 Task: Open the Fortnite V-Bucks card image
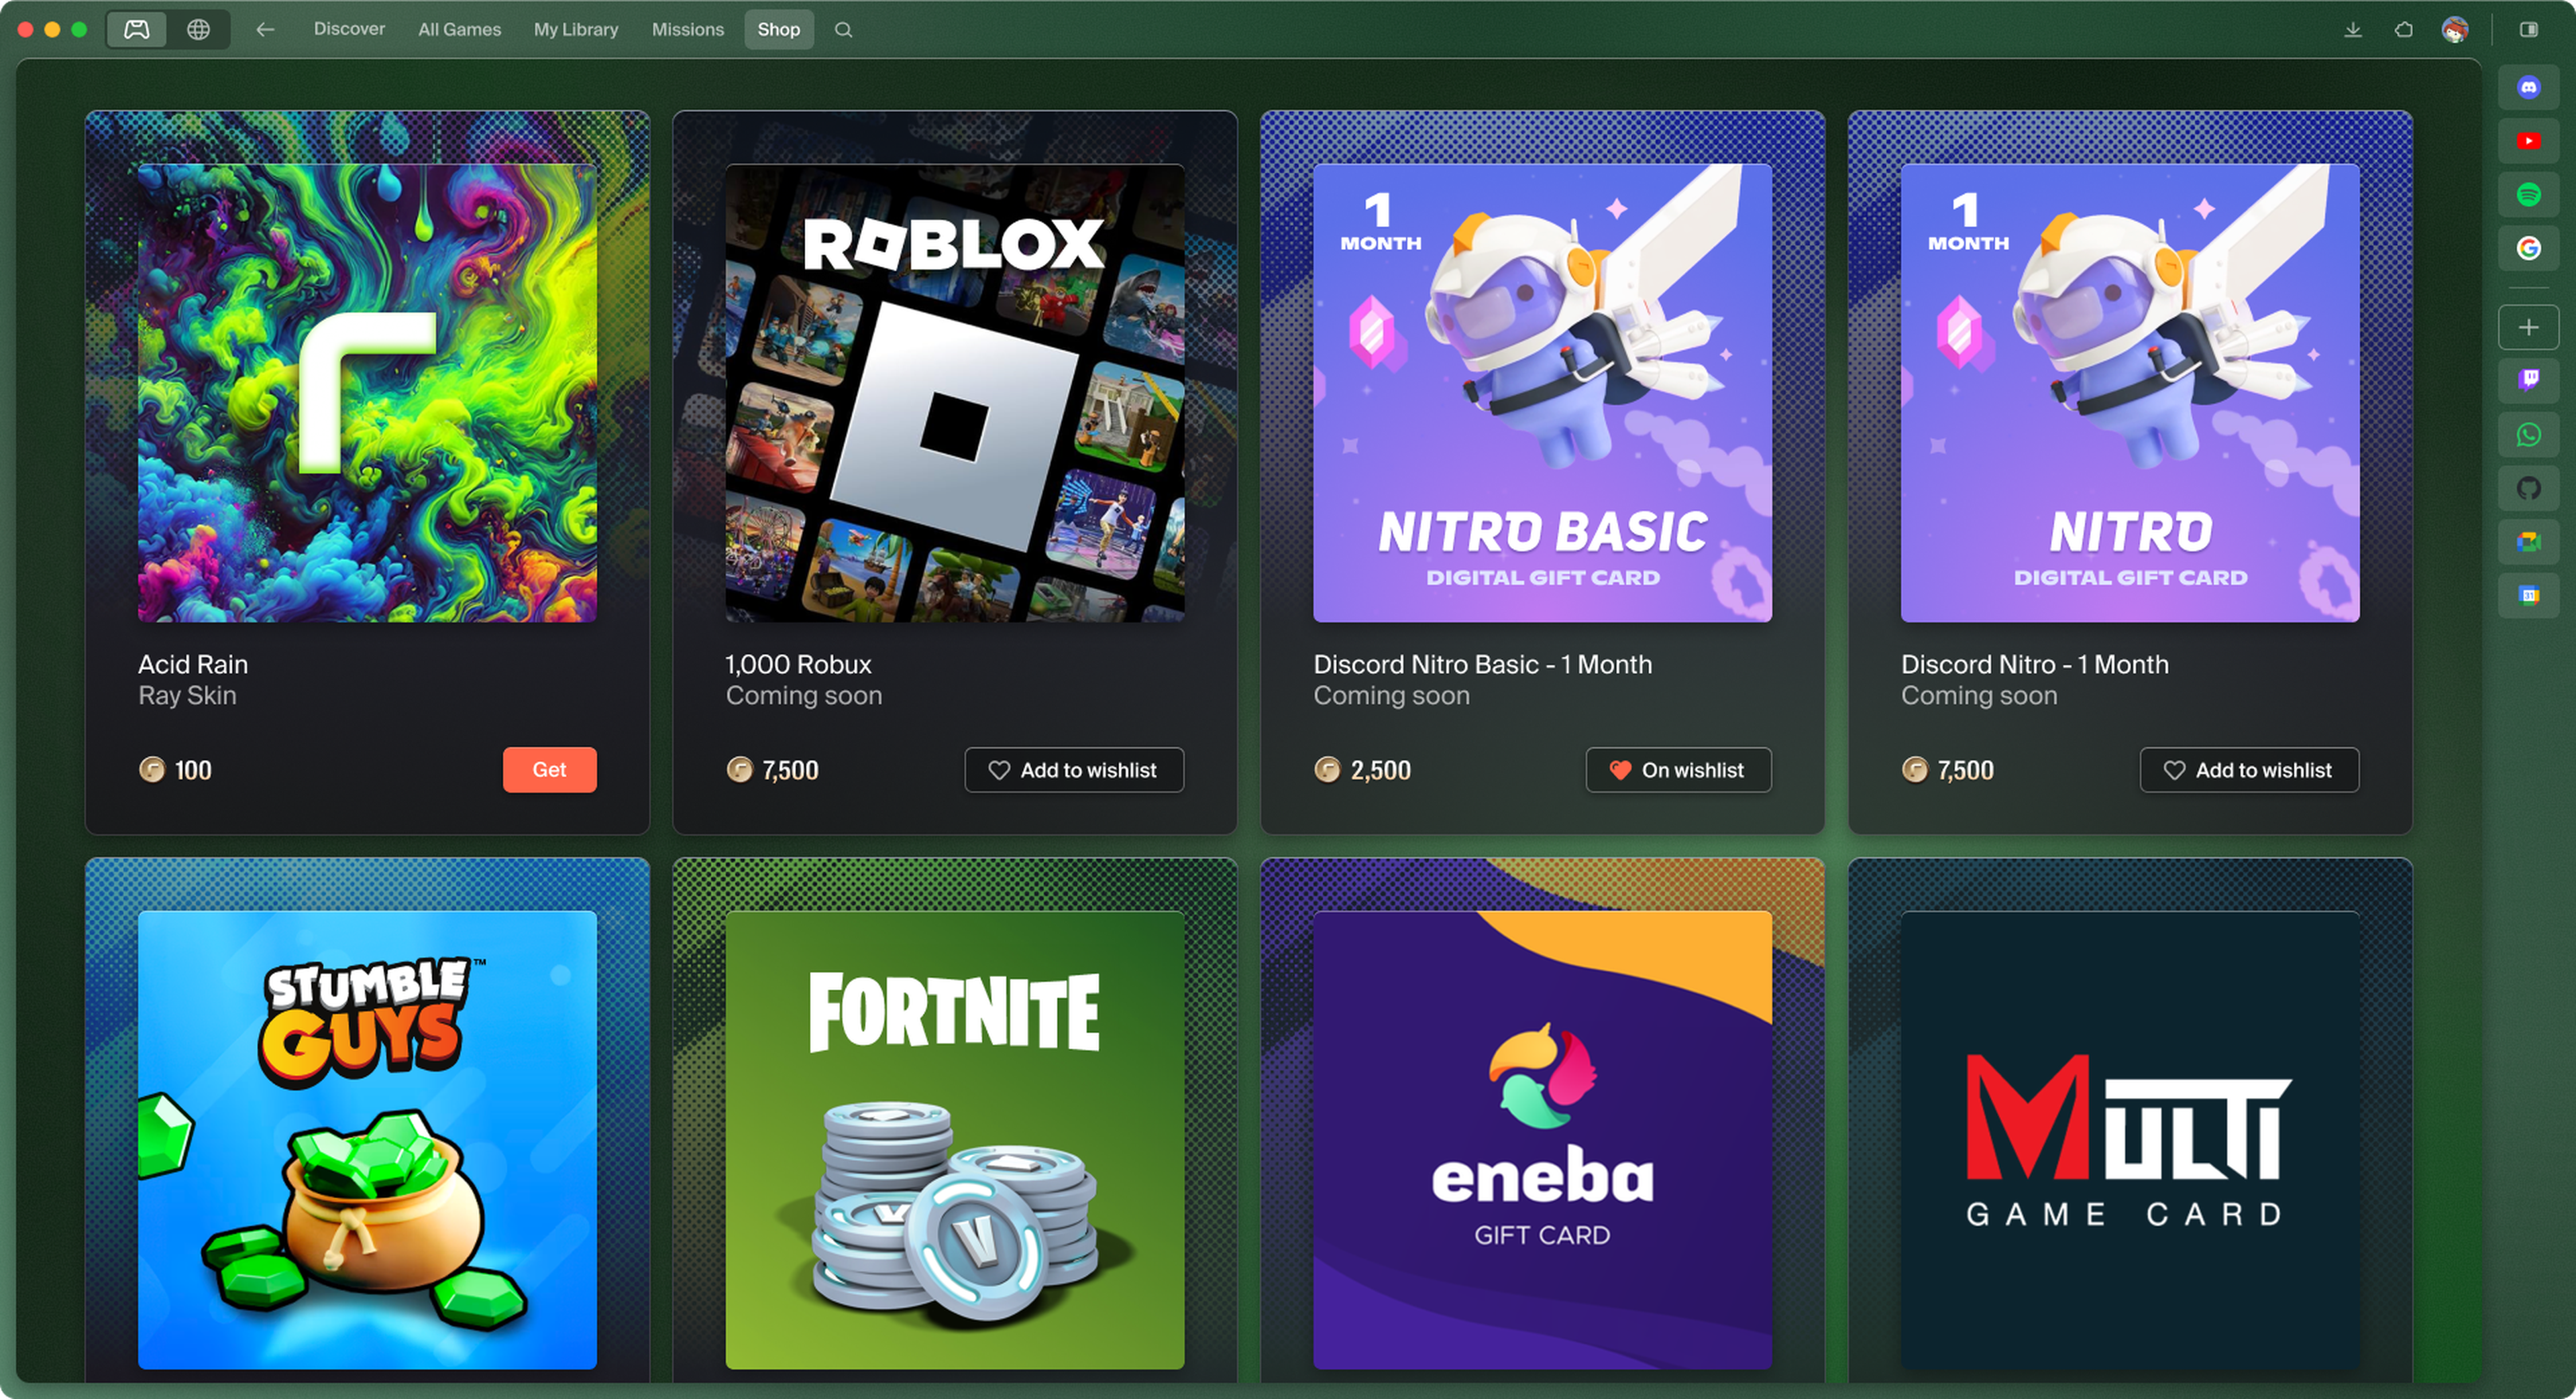point(955,1140)
